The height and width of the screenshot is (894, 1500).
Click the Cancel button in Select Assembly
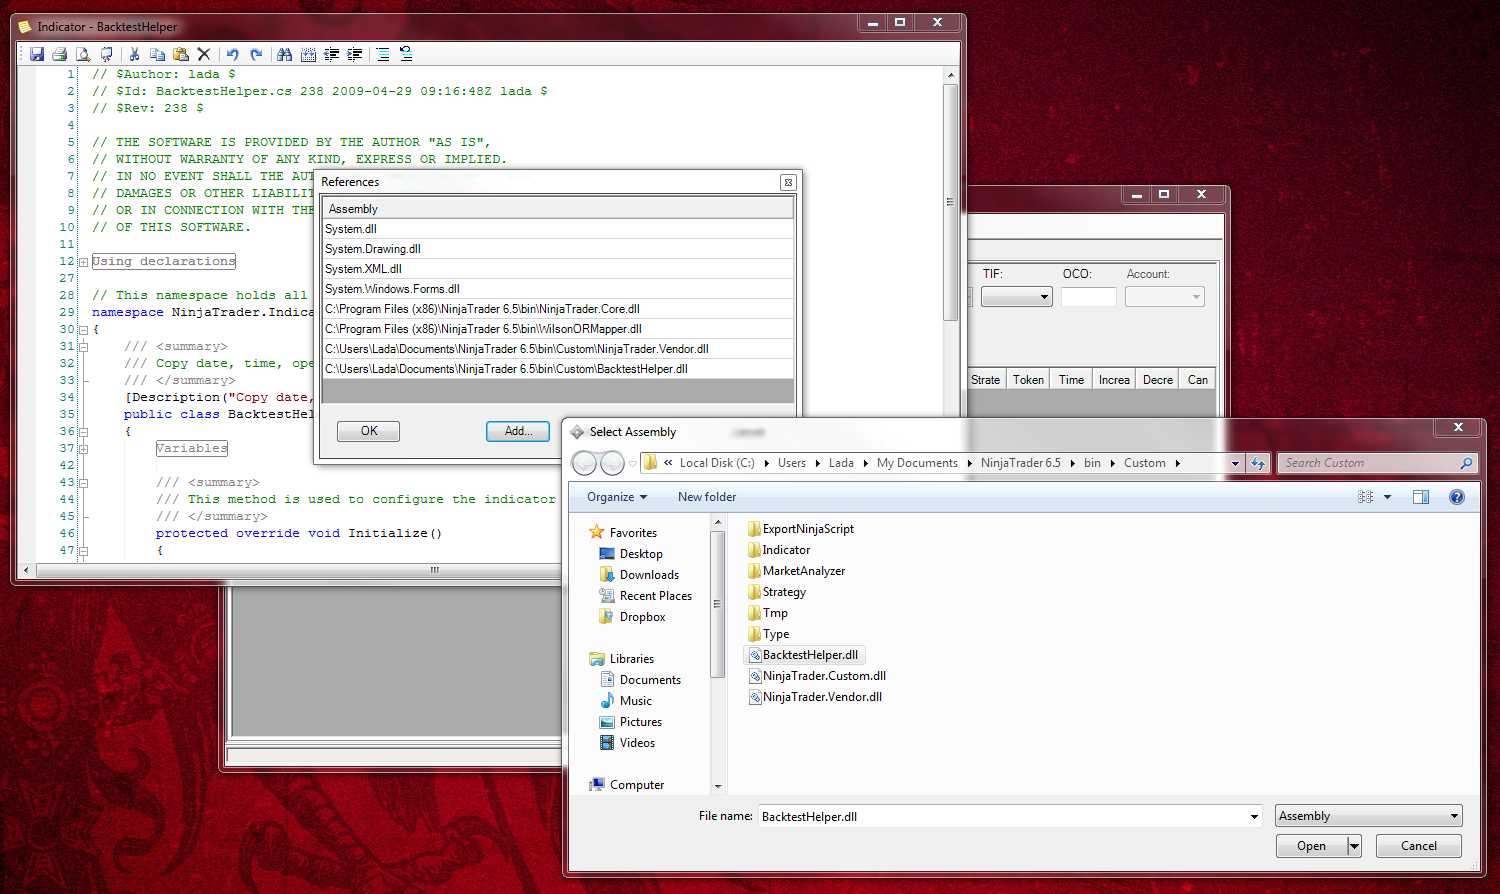coord(1418,846)
